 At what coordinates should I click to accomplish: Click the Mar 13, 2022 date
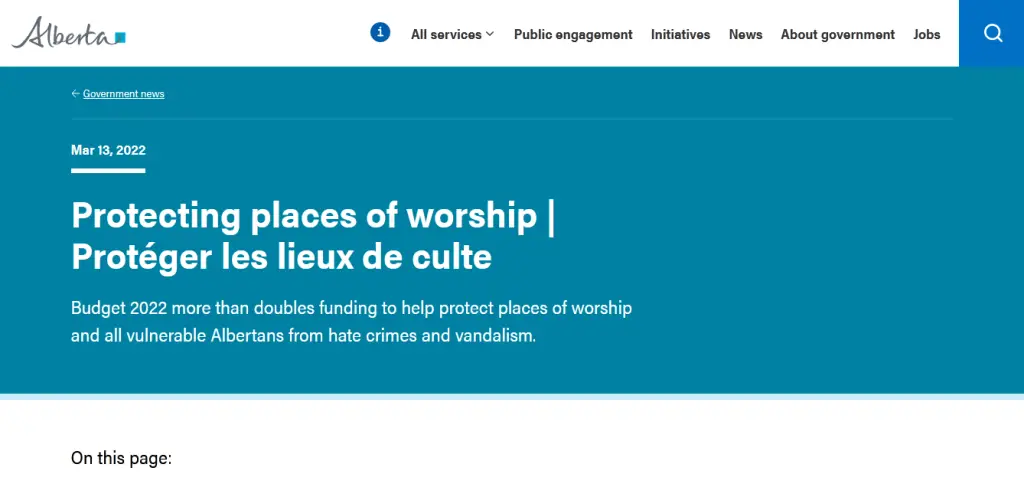(x=108, y=150)
